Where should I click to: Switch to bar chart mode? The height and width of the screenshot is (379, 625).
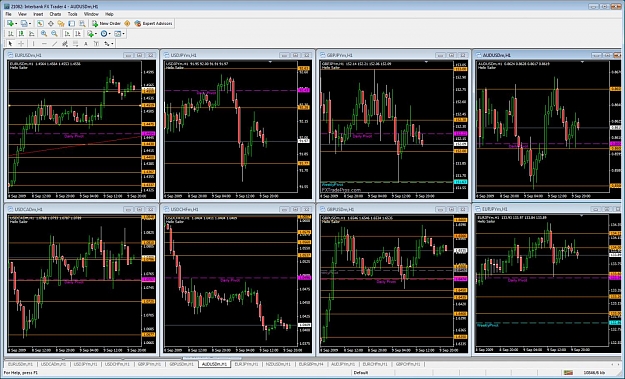coord(11,33)
